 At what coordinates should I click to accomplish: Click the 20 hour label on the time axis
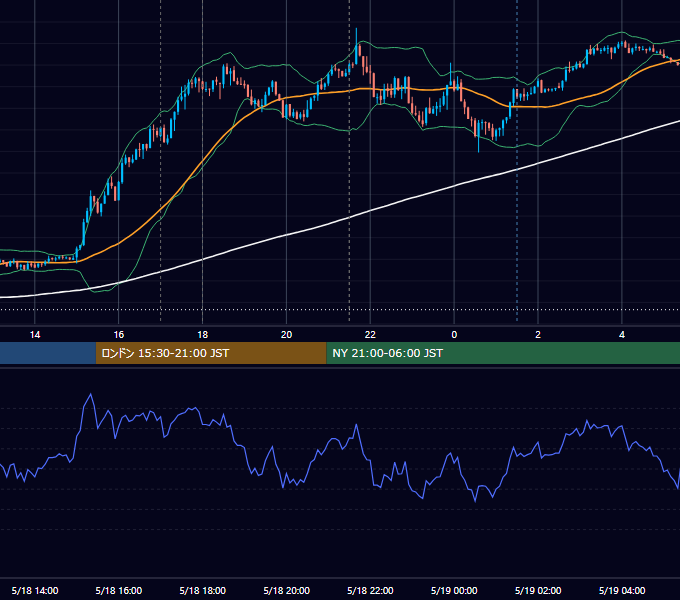(x=286, y=335)
